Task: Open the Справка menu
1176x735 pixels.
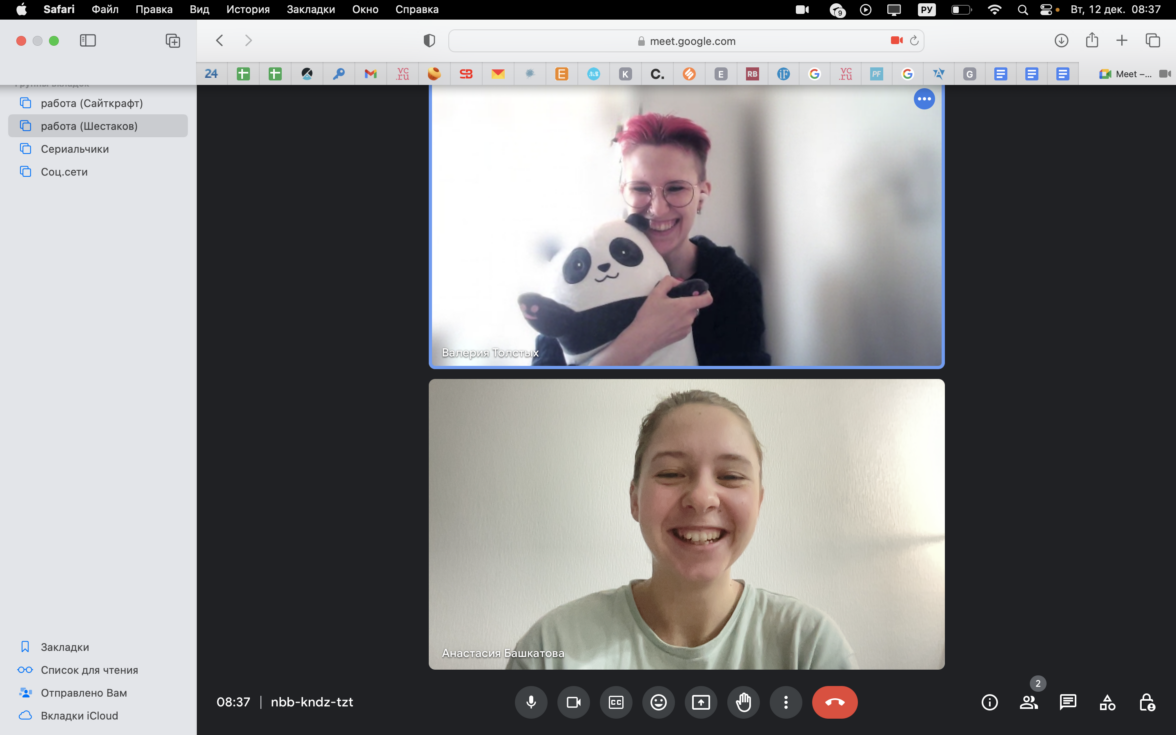Action: click(x=417, y=9)
